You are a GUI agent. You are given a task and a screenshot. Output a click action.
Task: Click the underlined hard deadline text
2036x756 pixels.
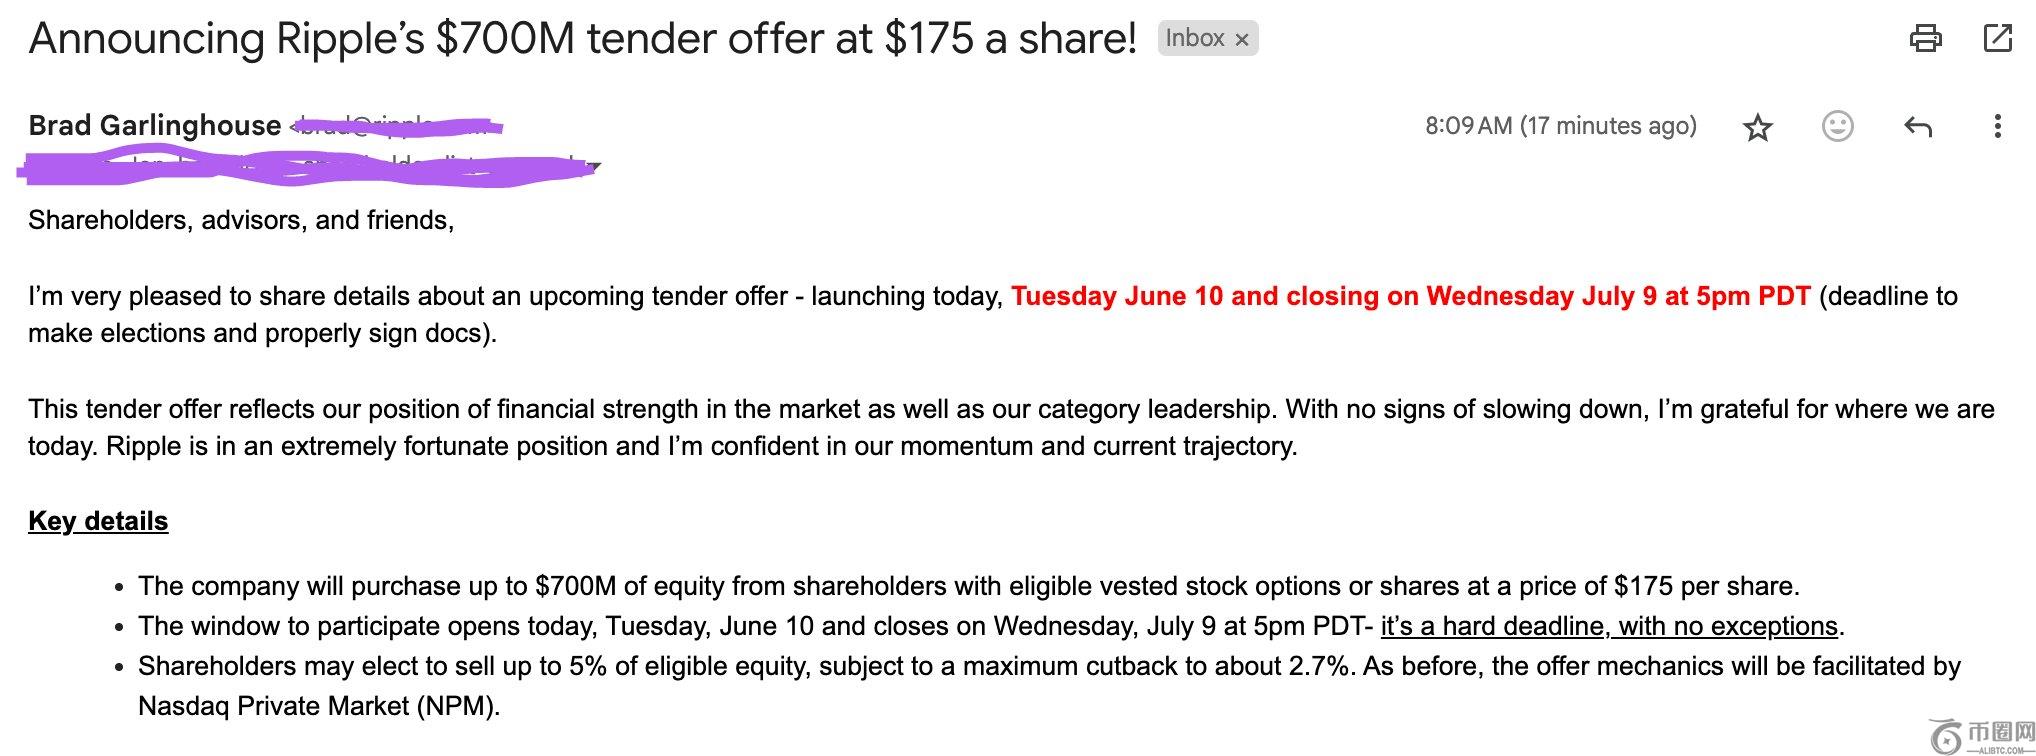(x=1609, y=626)
